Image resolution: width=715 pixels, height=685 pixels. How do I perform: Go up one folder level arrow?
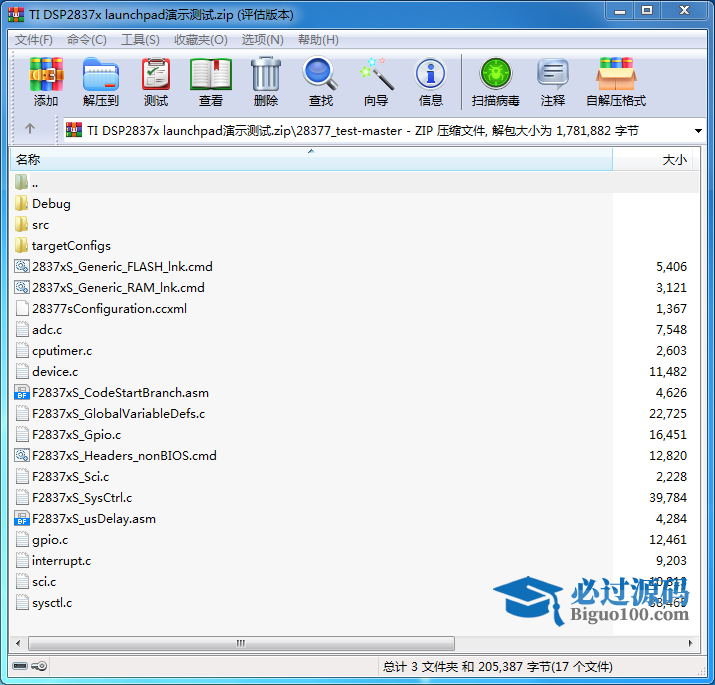(30, 129)
